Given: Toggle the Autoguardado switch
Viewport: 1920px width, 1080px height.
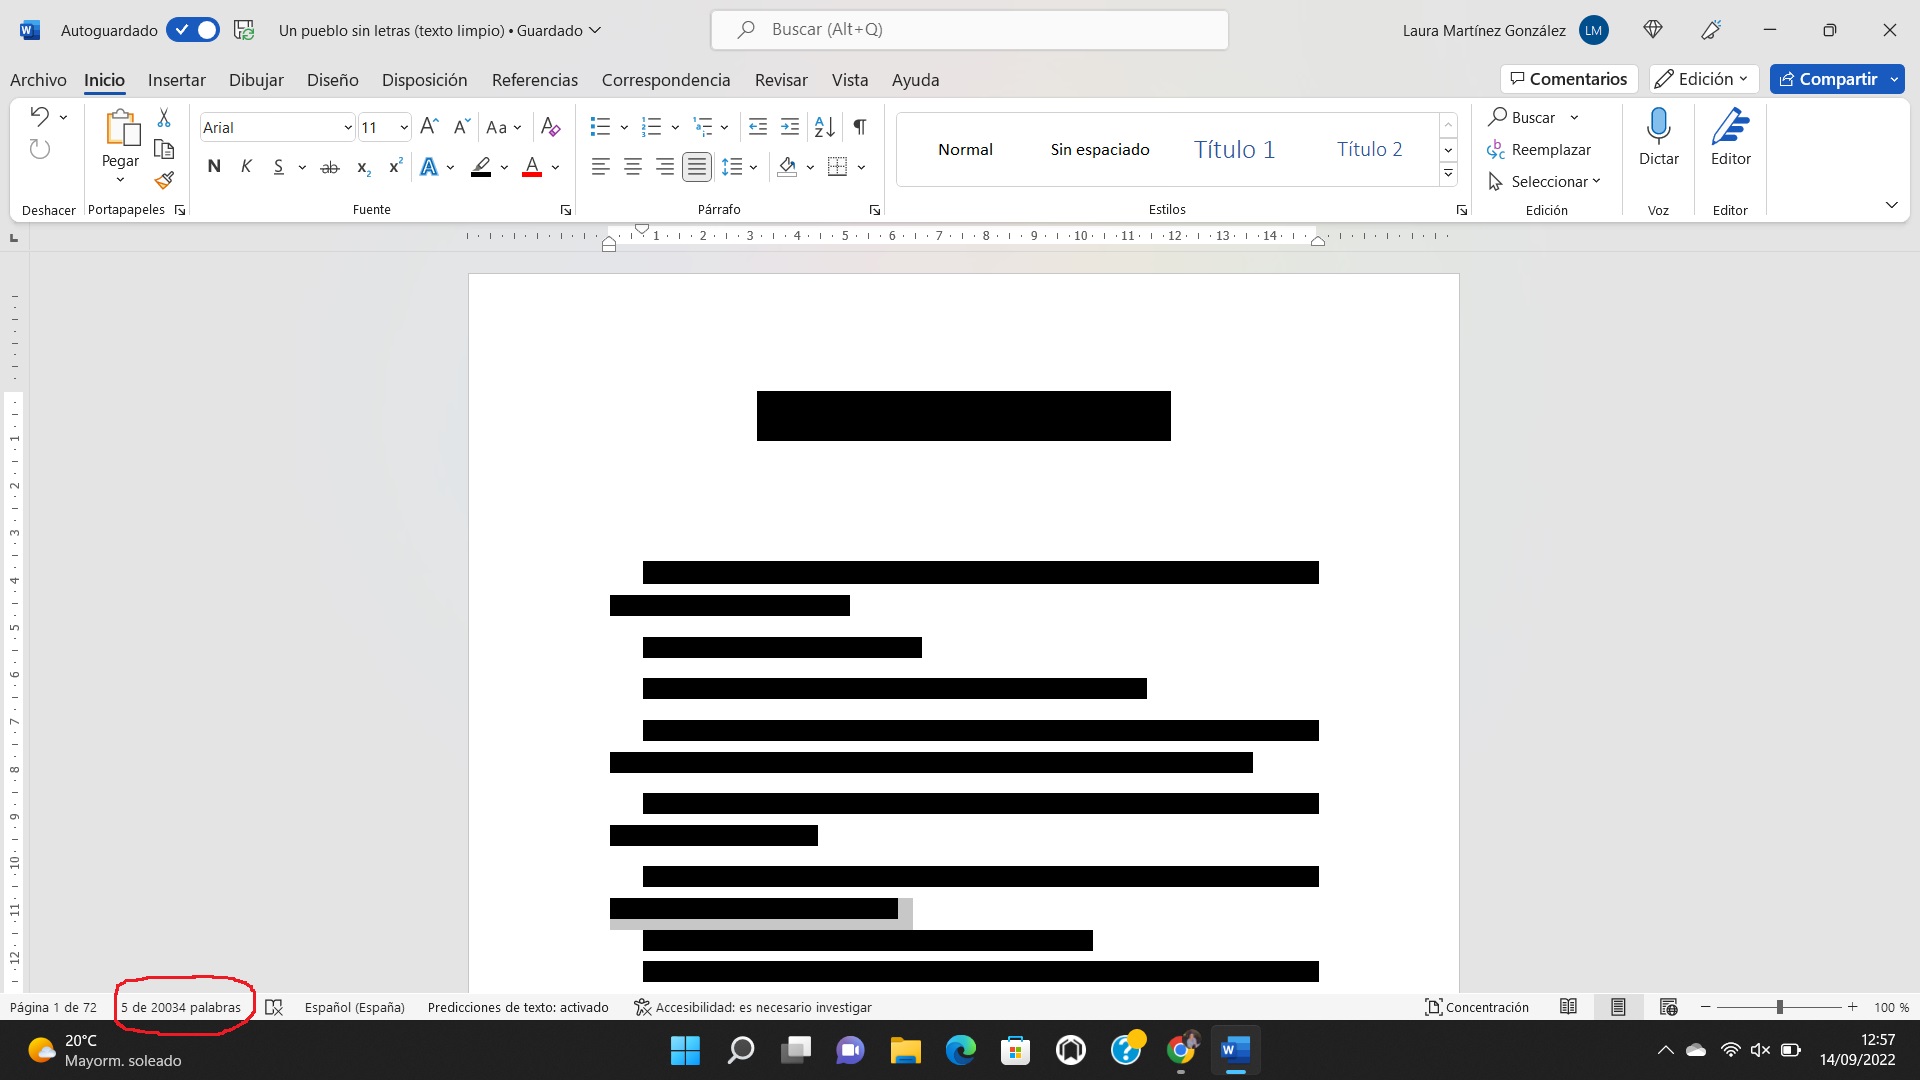Looking at the screenshot, I should pos(193,30).
